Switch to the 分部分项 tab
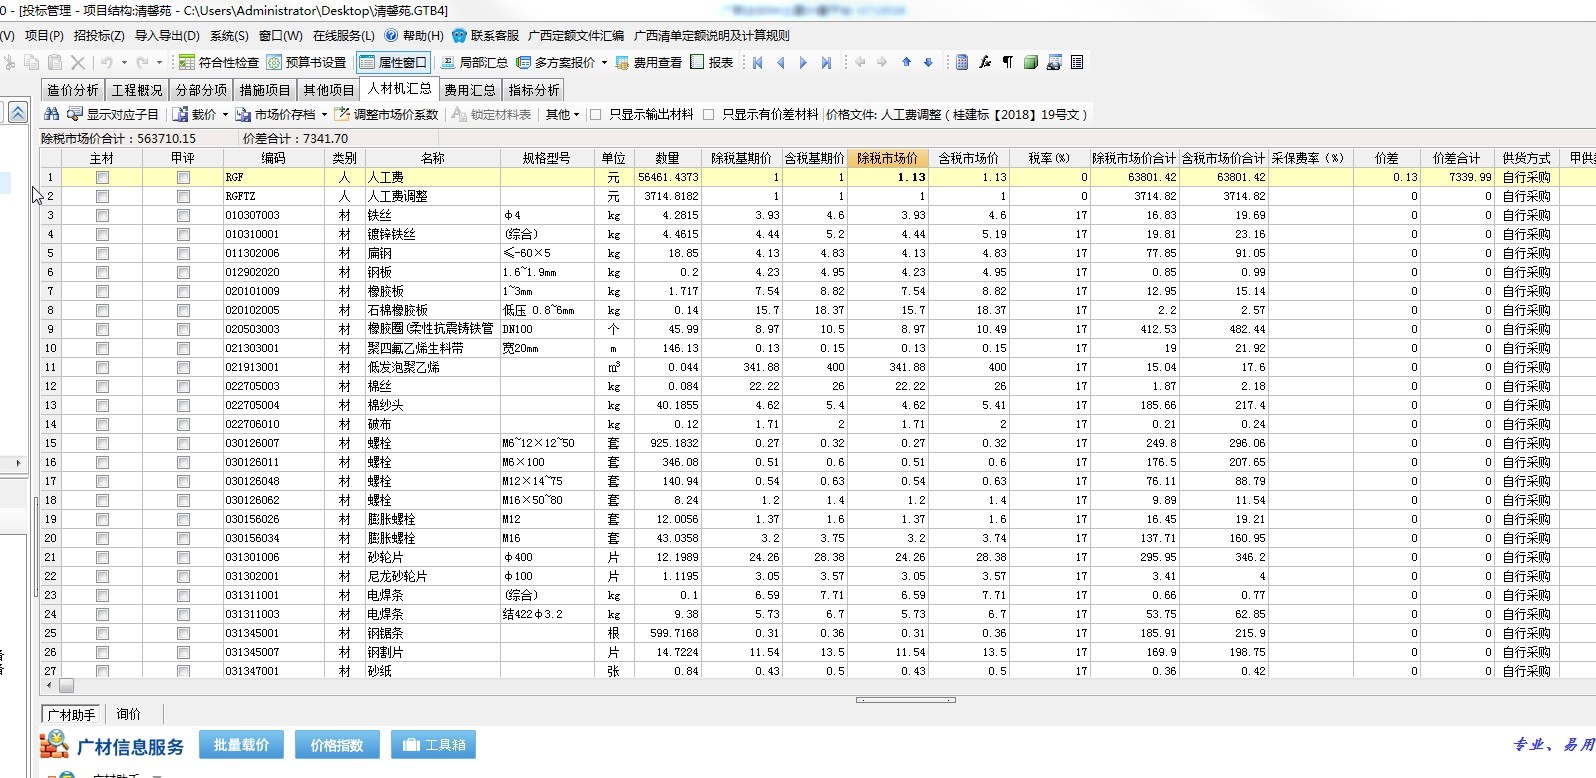 [x=202, y=90]
